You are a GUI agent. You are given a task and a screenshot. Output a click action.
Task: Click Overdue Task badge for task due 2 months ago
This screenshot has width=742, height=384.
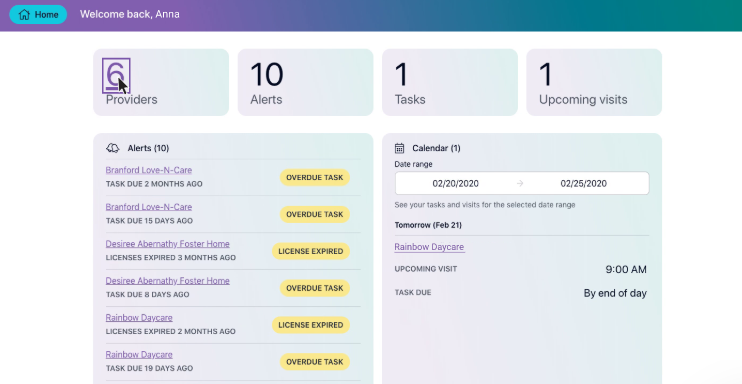(x=315, y=178)
